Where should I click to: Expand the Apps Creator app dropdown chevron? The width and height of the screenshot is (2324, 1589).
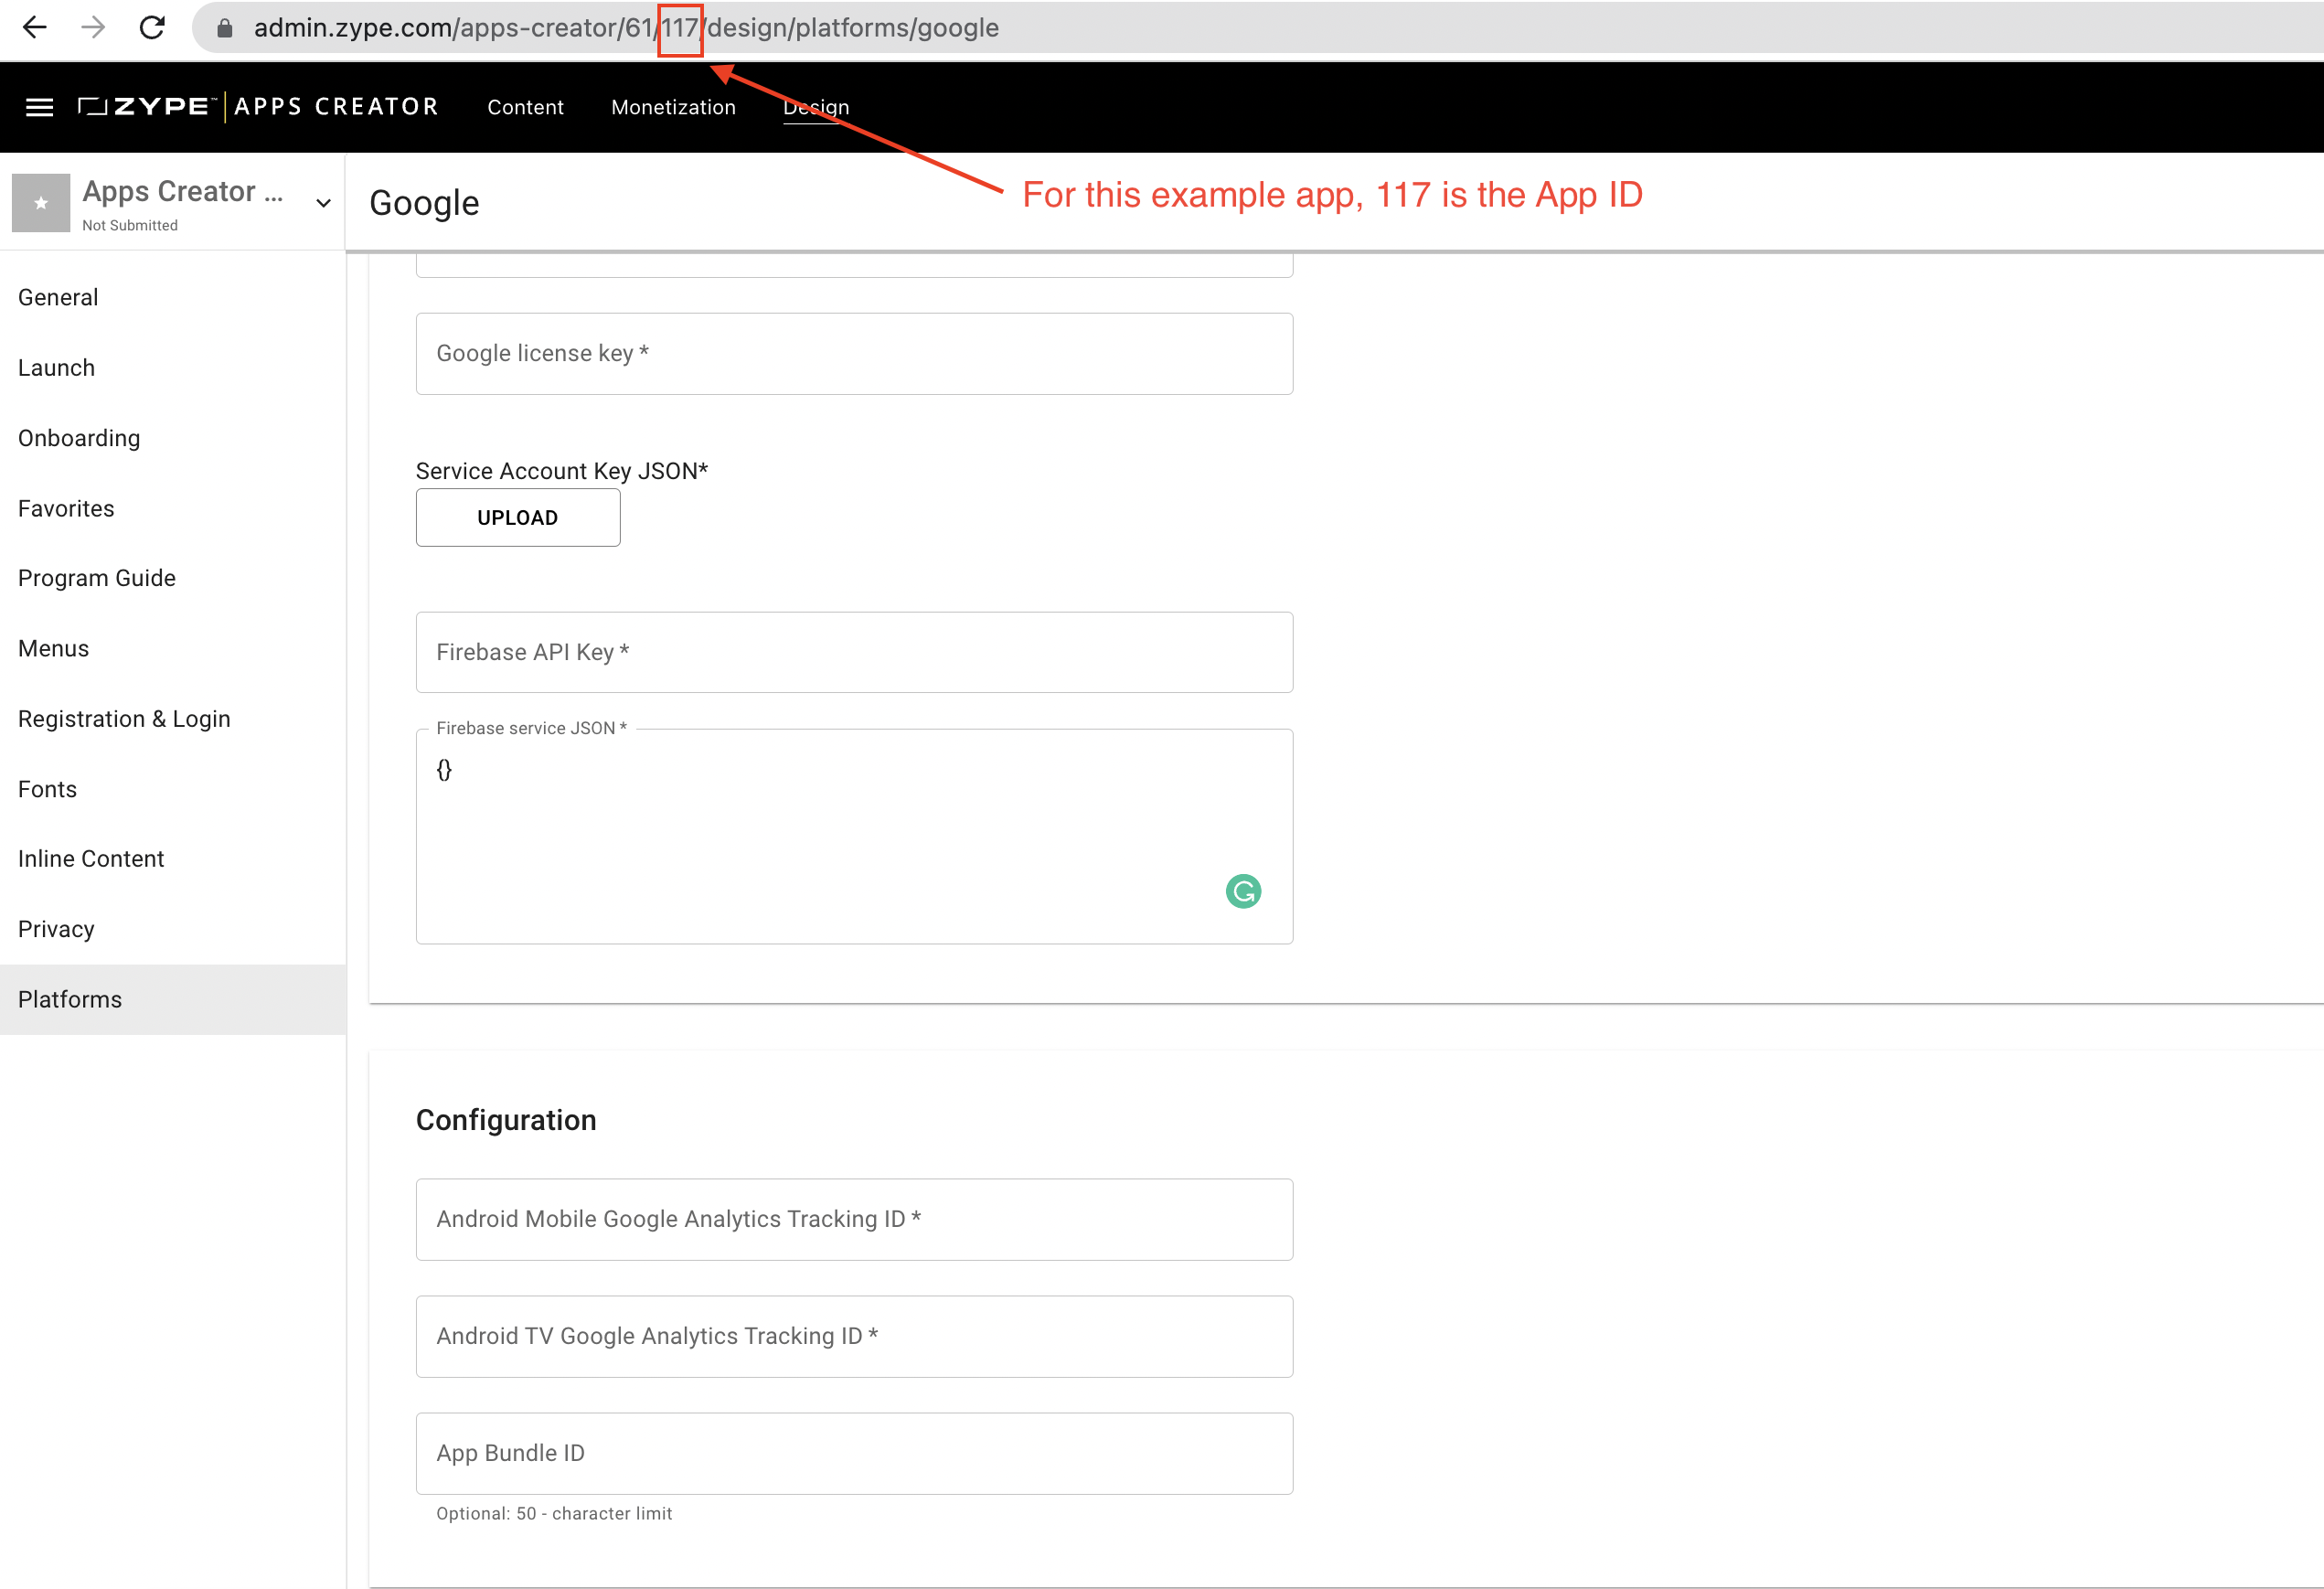[323, 203]
